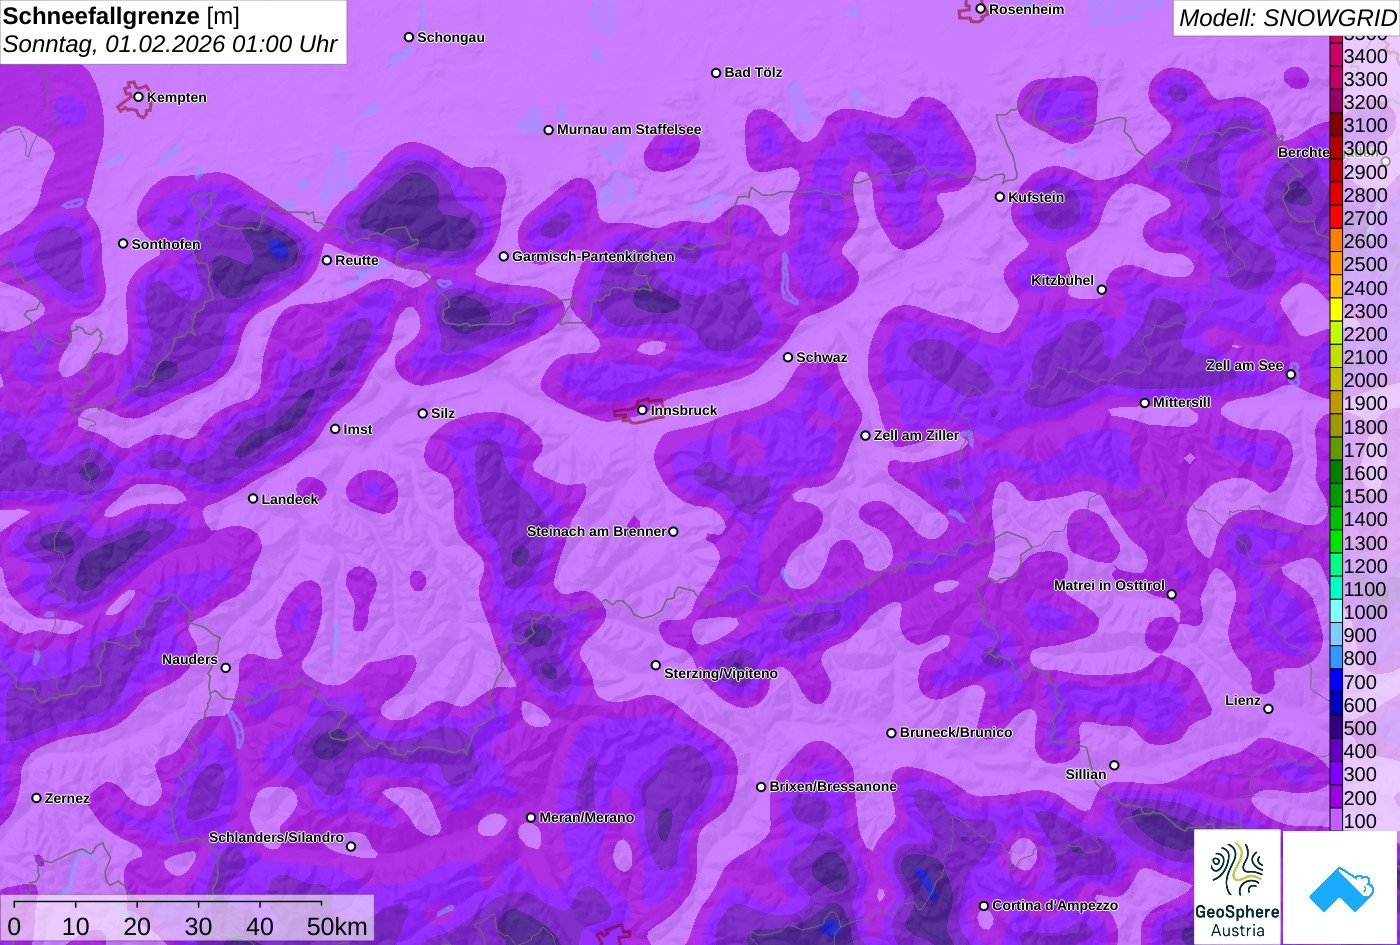The image size is (1400, 945).
Task: Click the Kempten city marker dot
Action: pos(139,97)
